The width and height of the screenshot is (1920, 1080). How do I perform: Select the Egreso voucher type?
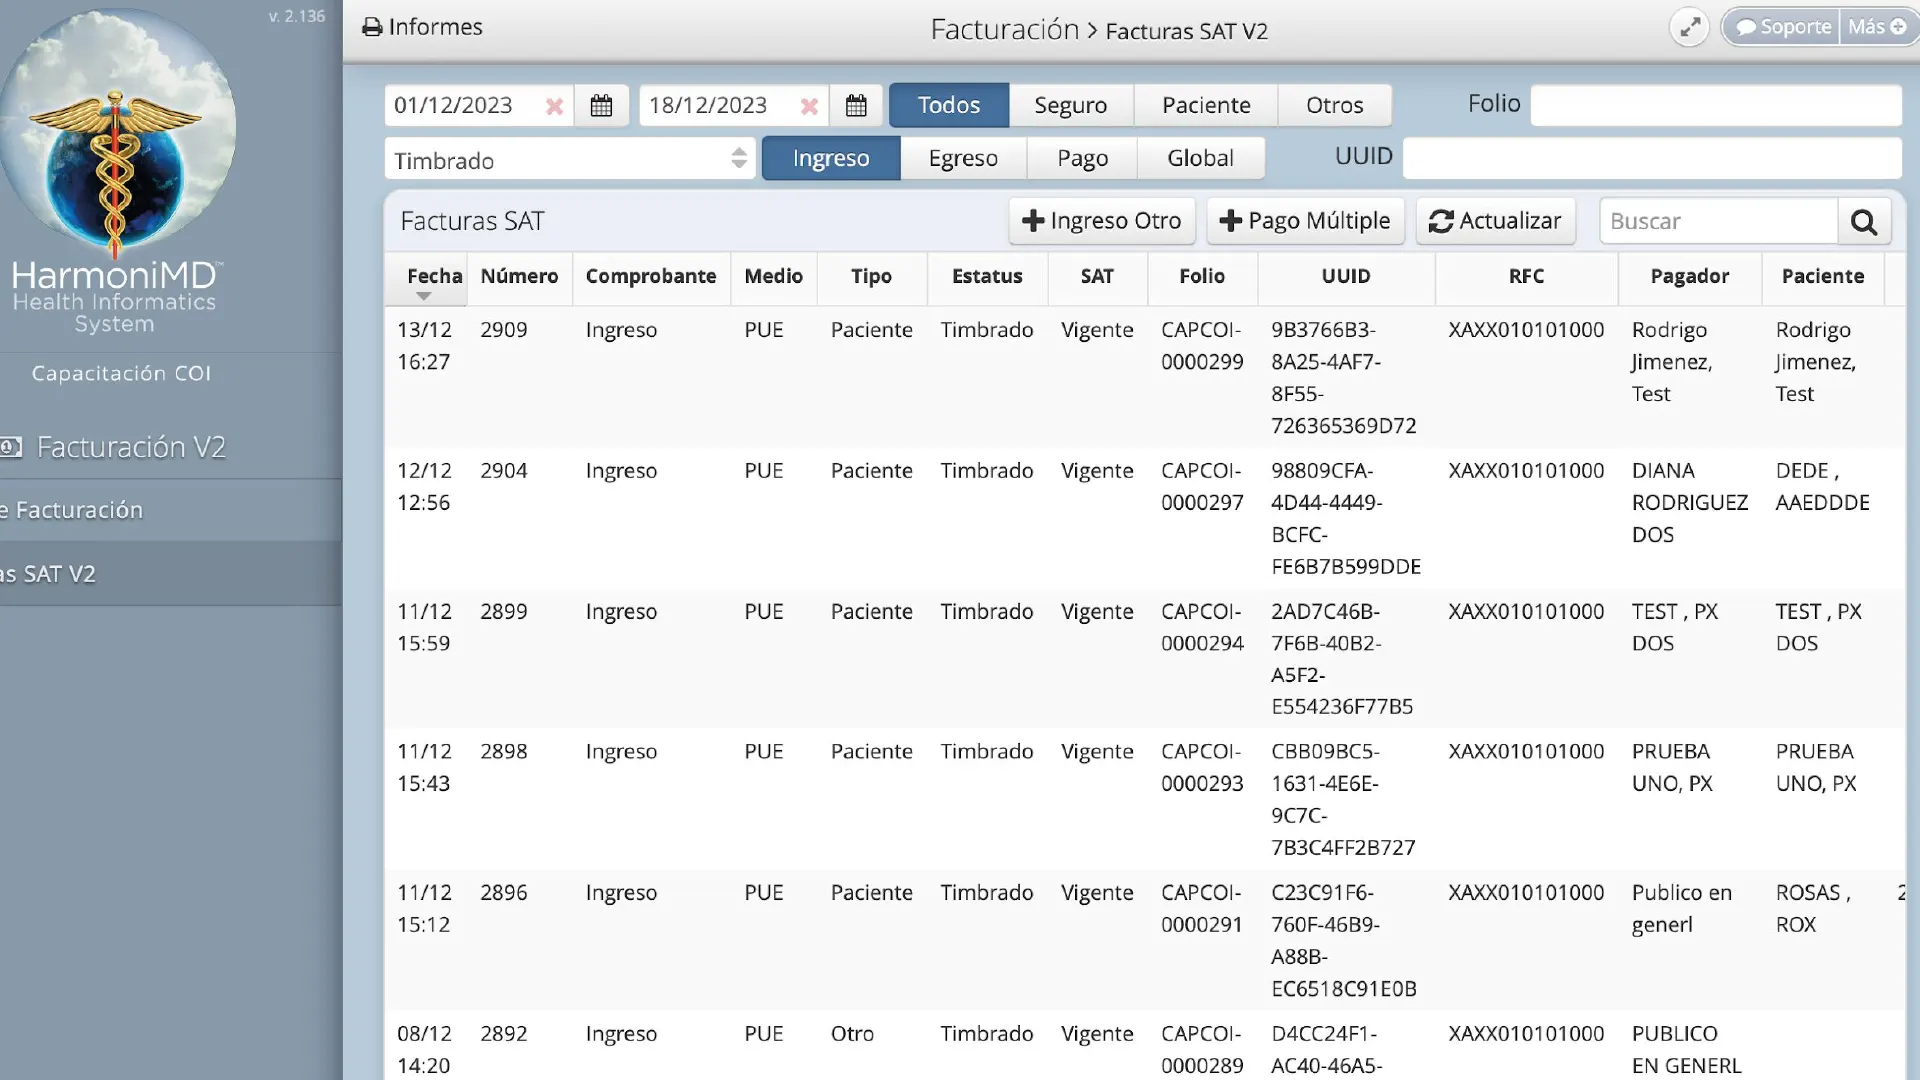tap(963, 158)
